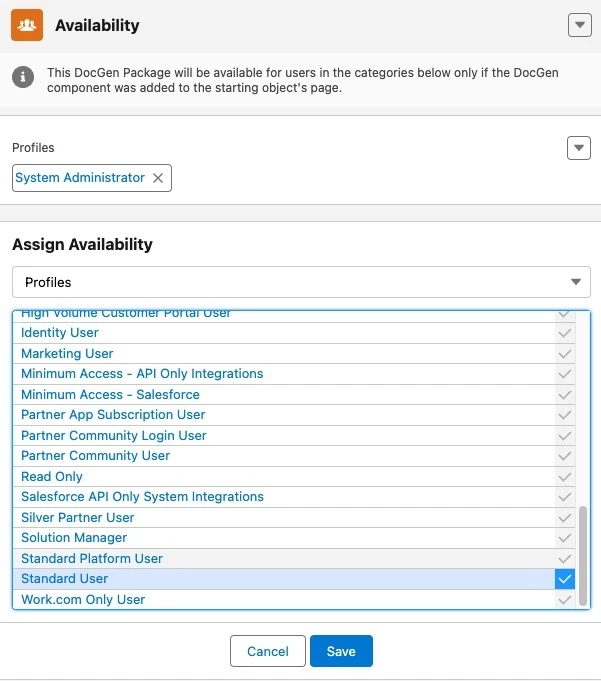Toggle check for Standard Platform User
The height and width of the screenshot is (681, 601).
click(x=565, y=559)
